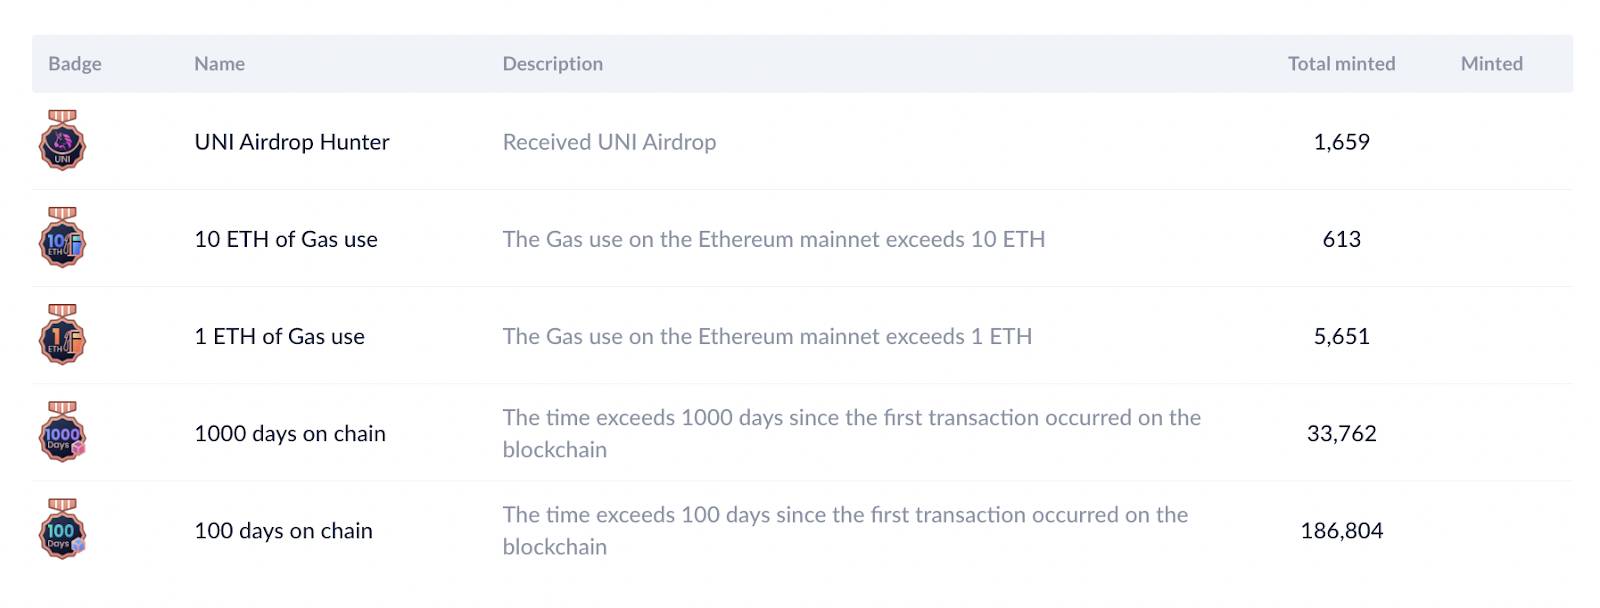The width and height of the screenshot is (1600, 608).
Task: Click the Badge column header
Action: point(75,64)
